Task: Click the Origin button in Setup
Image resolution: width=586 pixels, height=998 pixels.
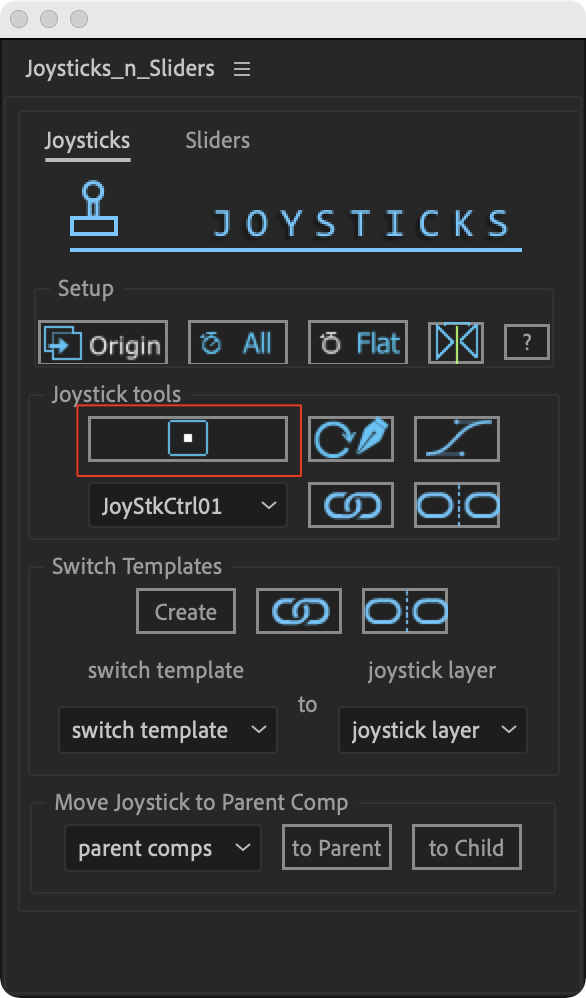Action: click(103, 342)
